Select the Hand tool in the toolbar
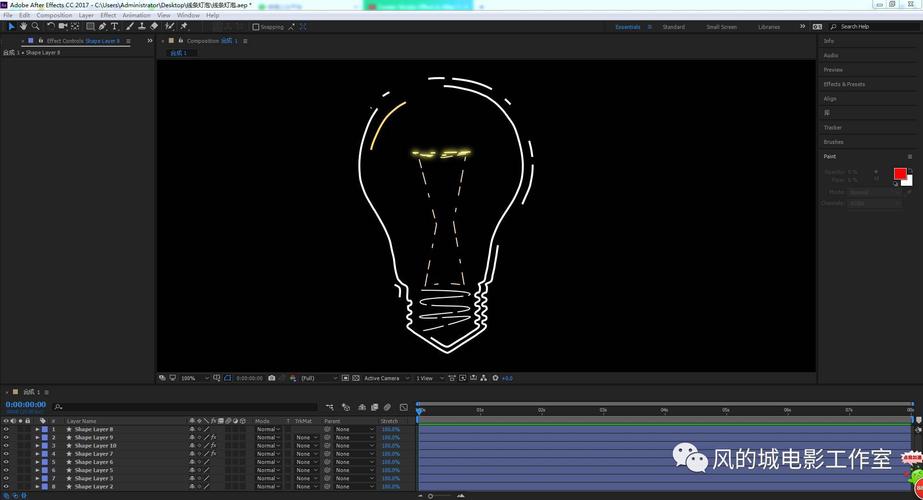The image size is (923, 500). (23, 27)
